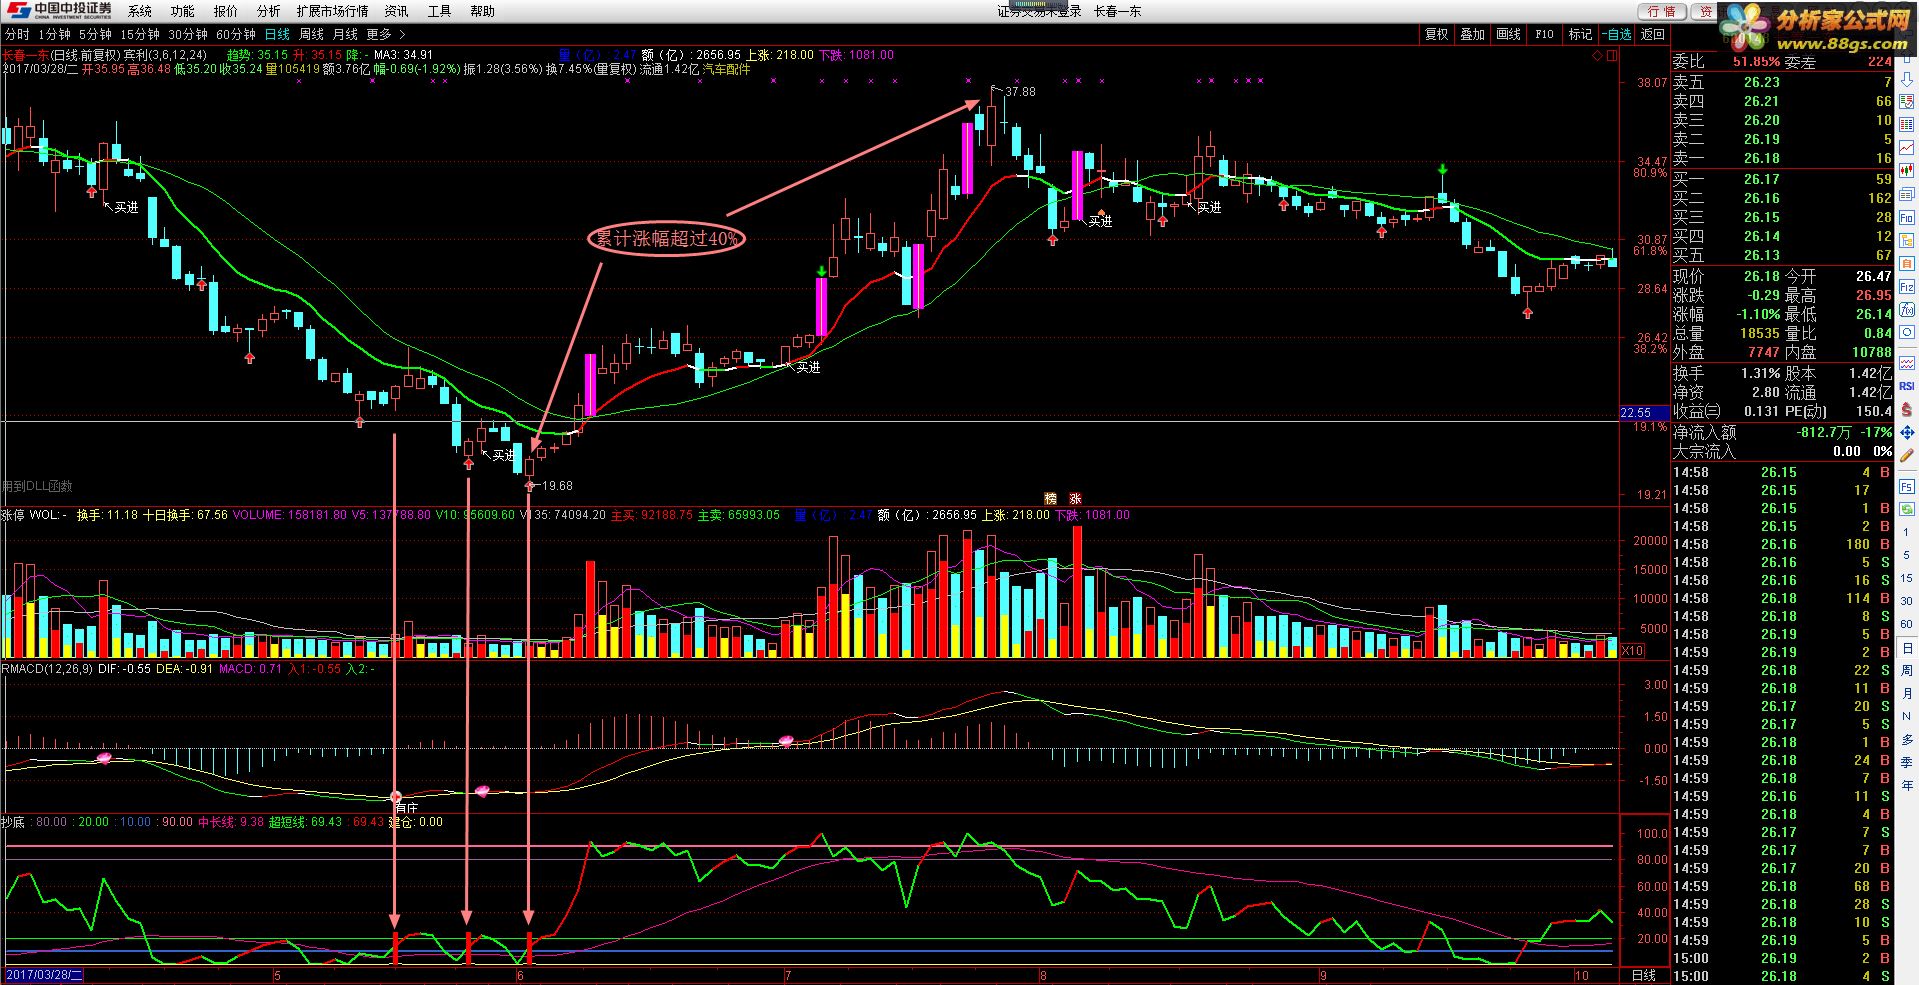
Task: Select the 周 weekly period sidebar button
Action: 1907,671
